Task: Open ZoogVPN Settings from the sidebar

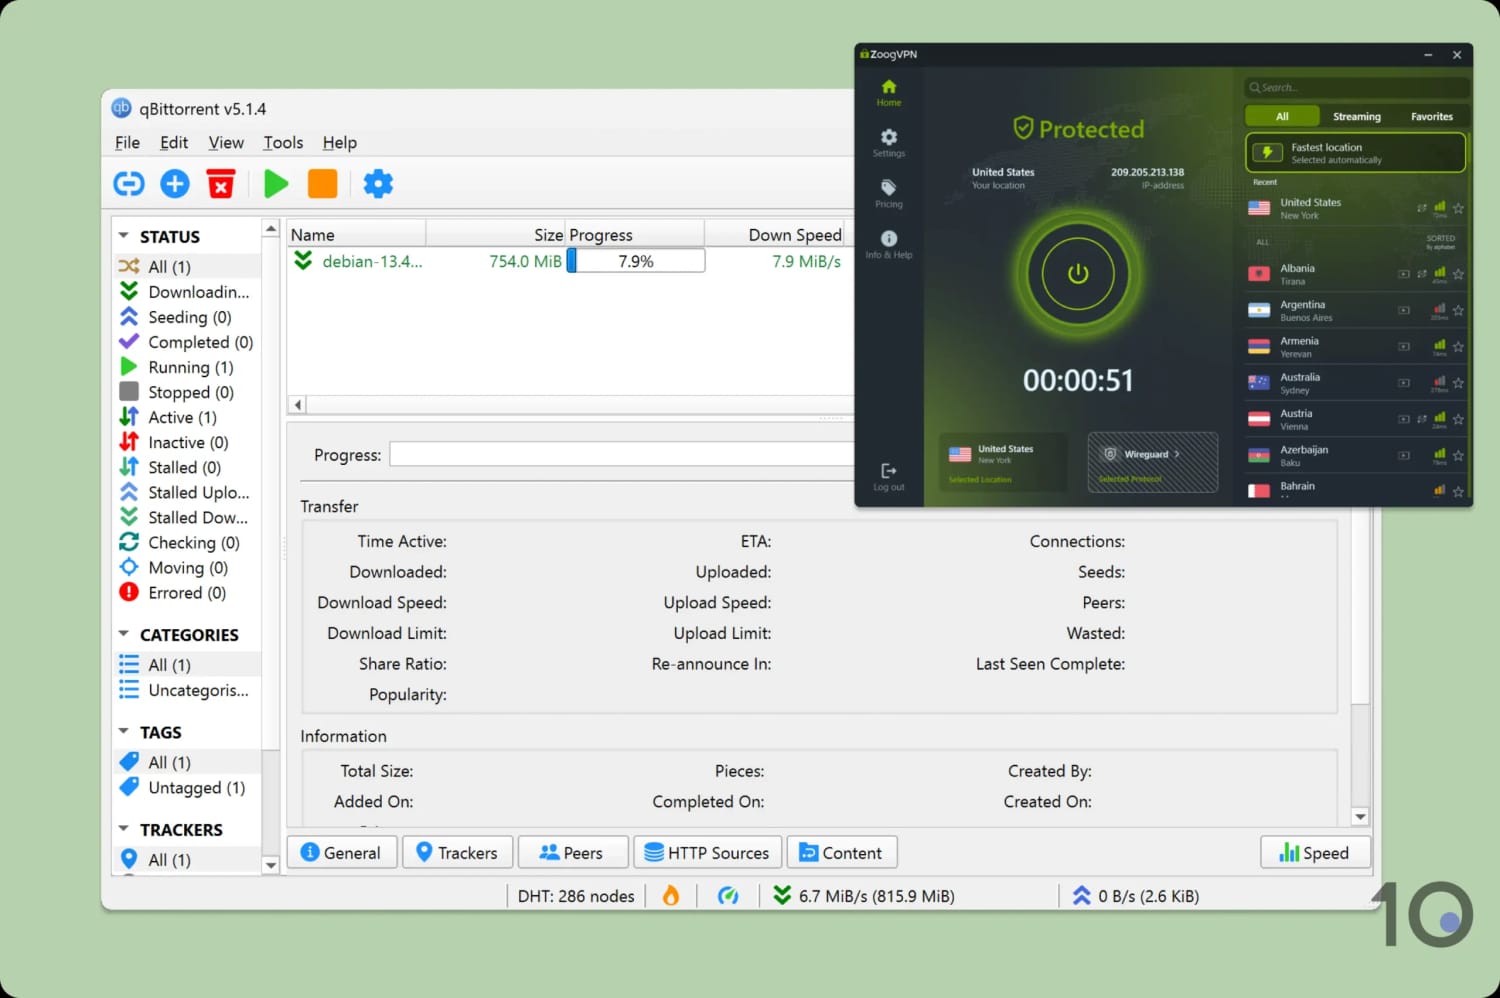Action: (888, 140)
